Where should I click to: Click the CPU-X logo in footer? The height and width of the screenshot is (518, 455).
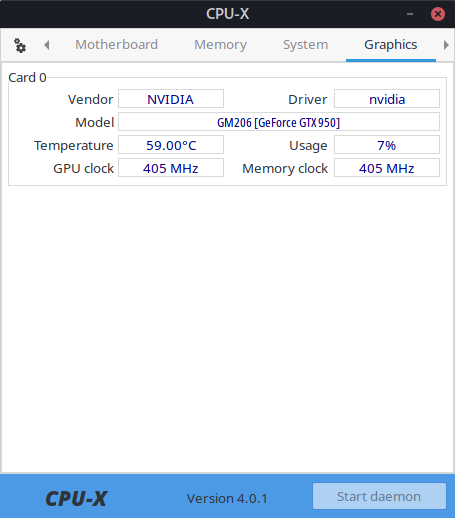click(76, 499)
